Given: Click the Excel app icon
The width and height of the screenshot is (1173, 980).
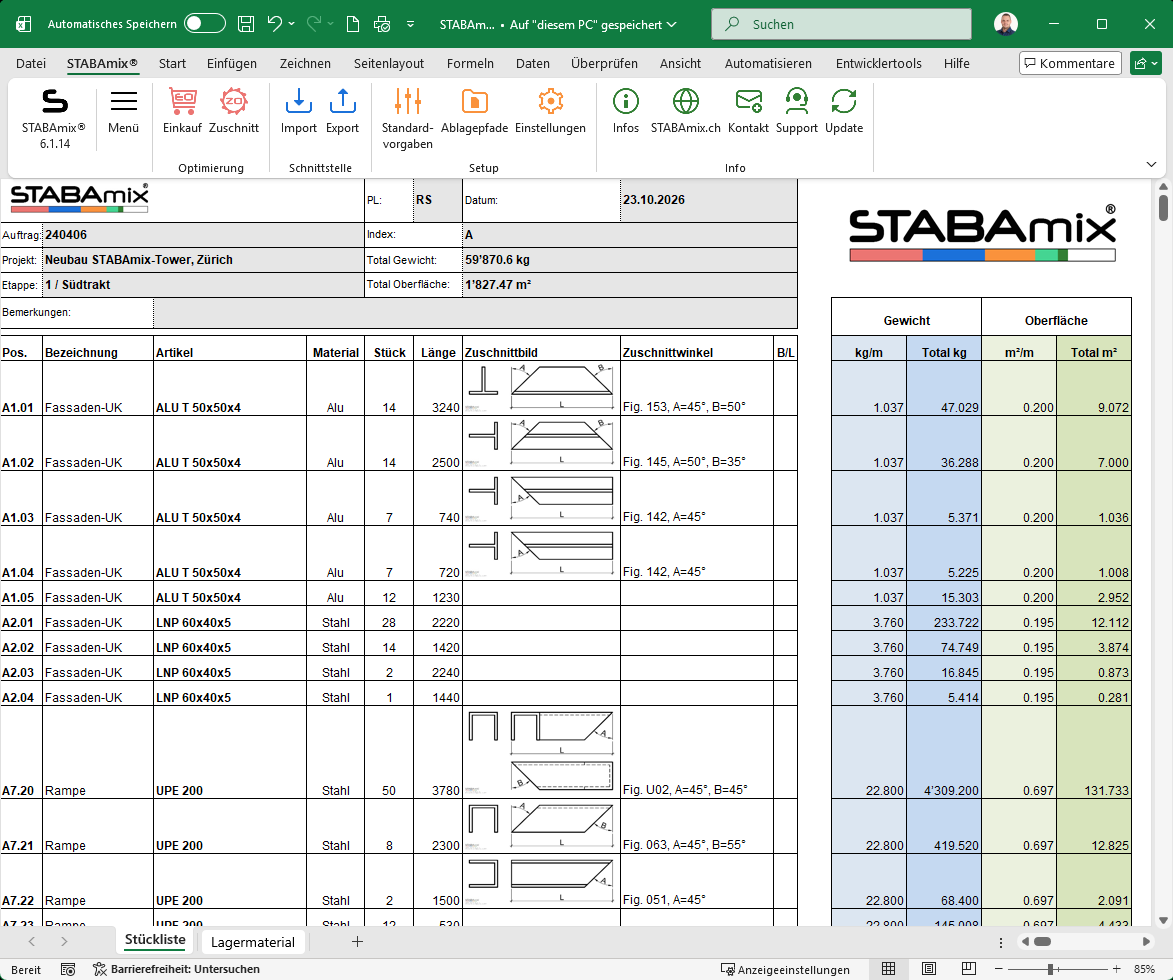Looking at the screenshot, I should (23, 24).
